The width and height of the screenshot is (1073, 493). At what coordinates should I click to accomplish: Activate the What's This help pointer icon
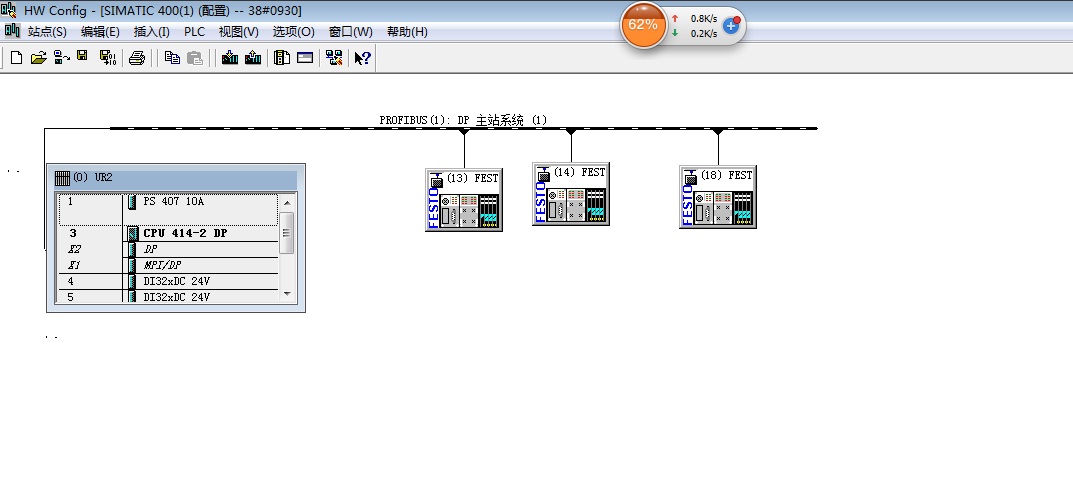[363, 58]
